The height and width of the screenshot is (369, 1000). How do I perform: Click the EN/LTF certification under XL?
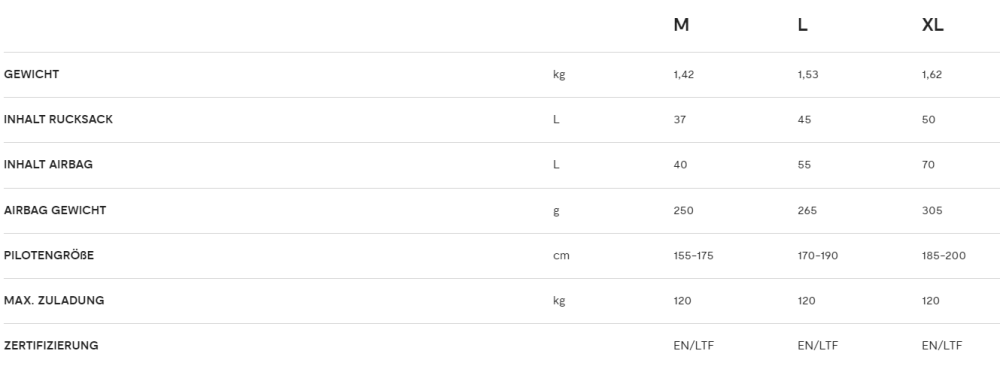(x=941, y=345)
